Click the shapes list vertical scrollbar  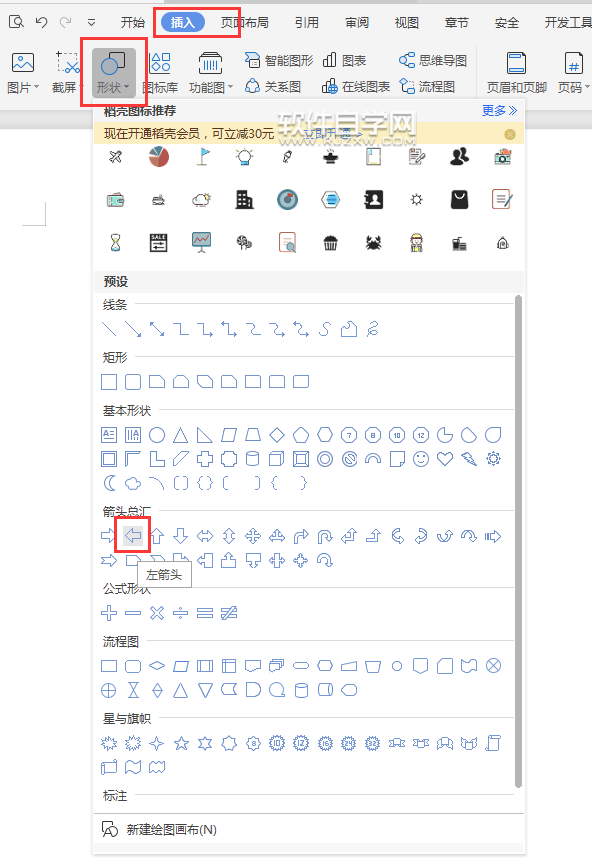(518, 541)
